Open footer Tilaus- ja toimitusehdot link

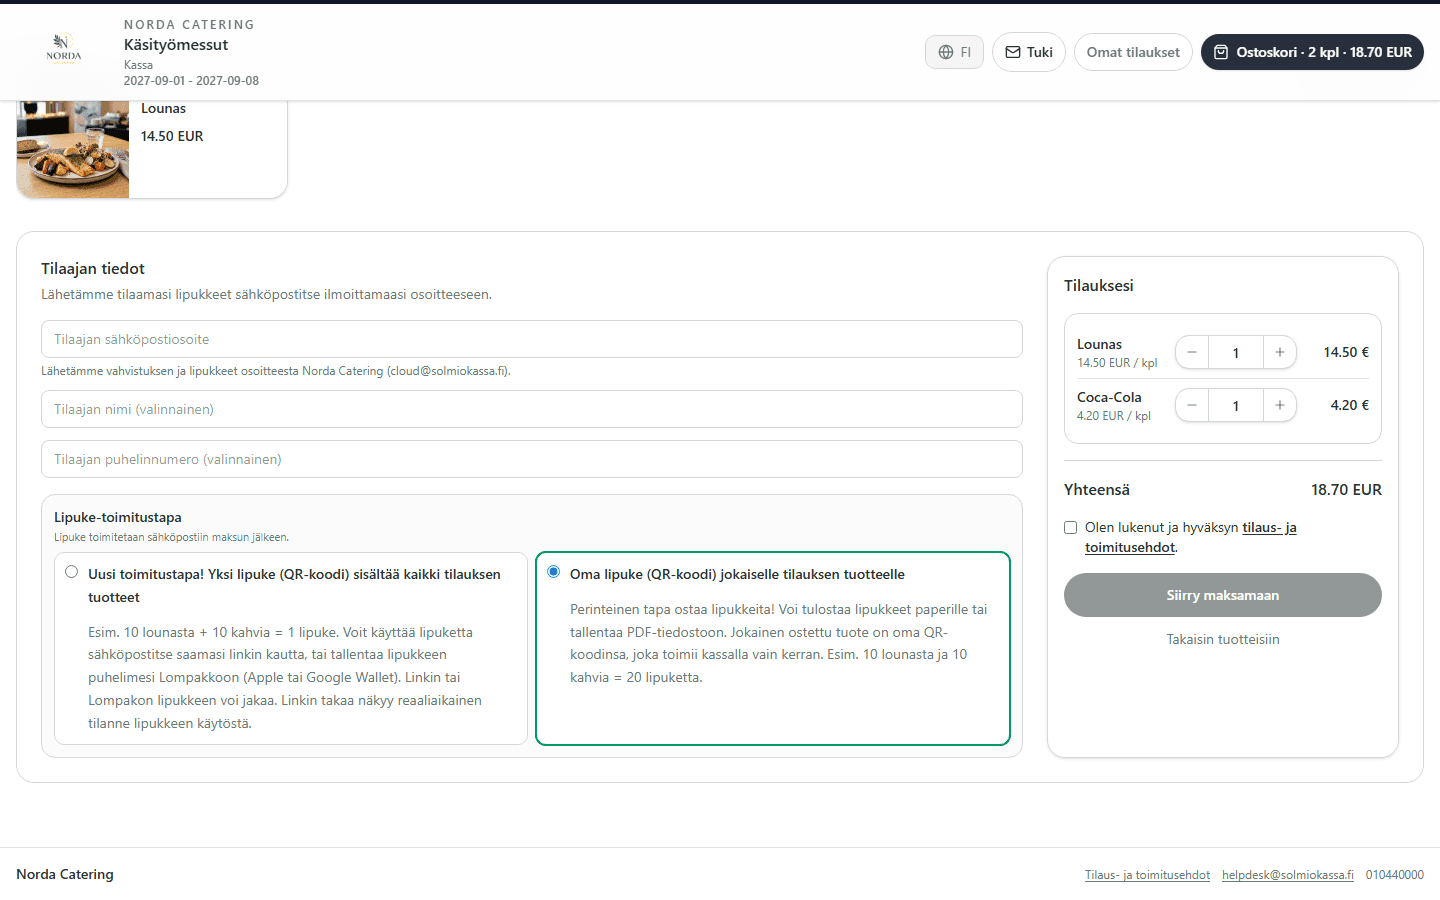1147,875
